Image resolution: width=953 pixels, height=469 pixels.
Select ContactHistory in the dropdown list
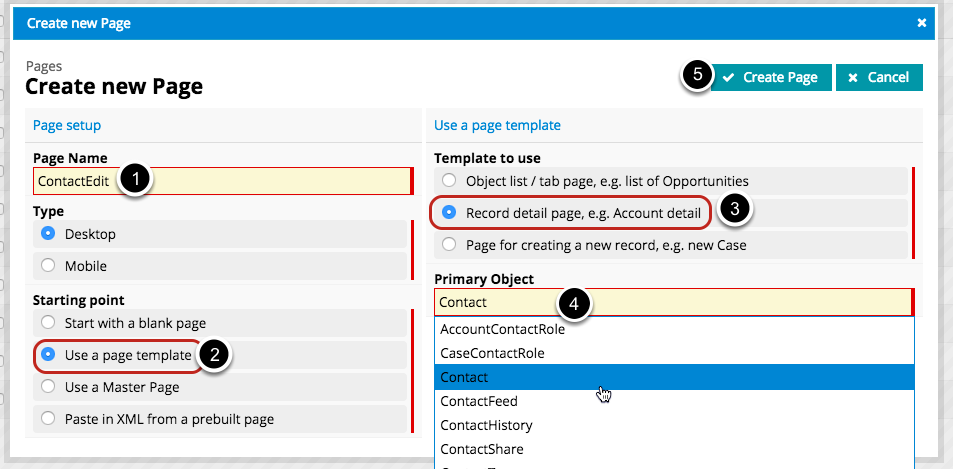coord(488,425)
